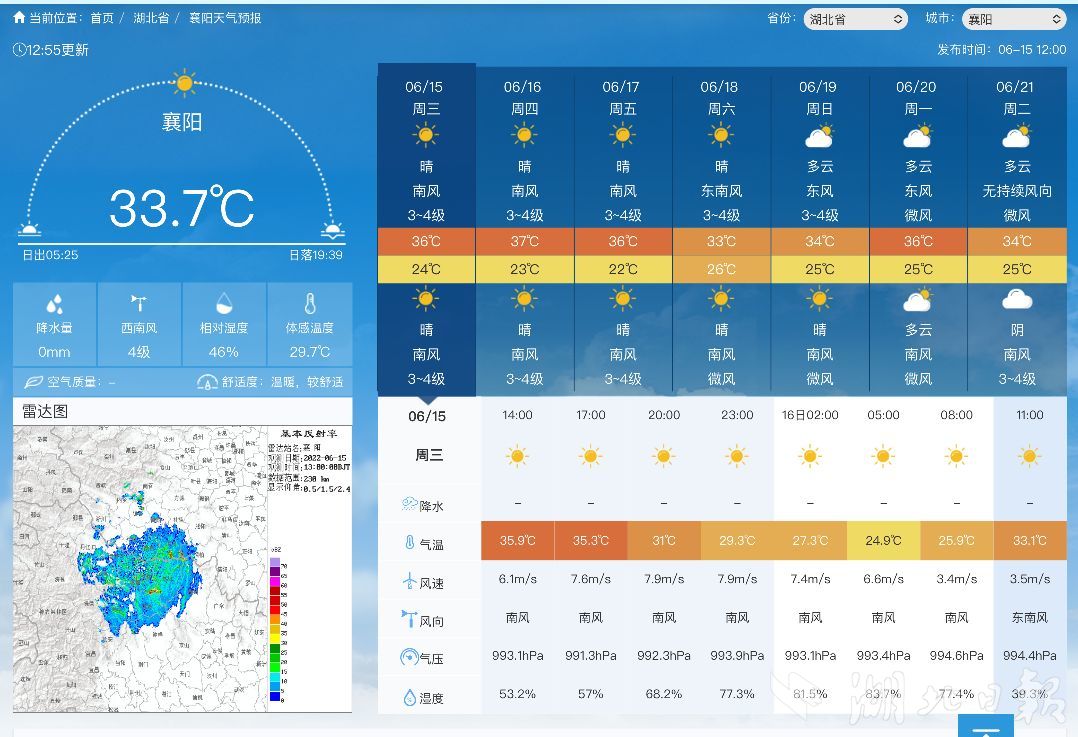Click the 风向 wind vane row icon
The image size is (1078, 737).
(410, 619)
